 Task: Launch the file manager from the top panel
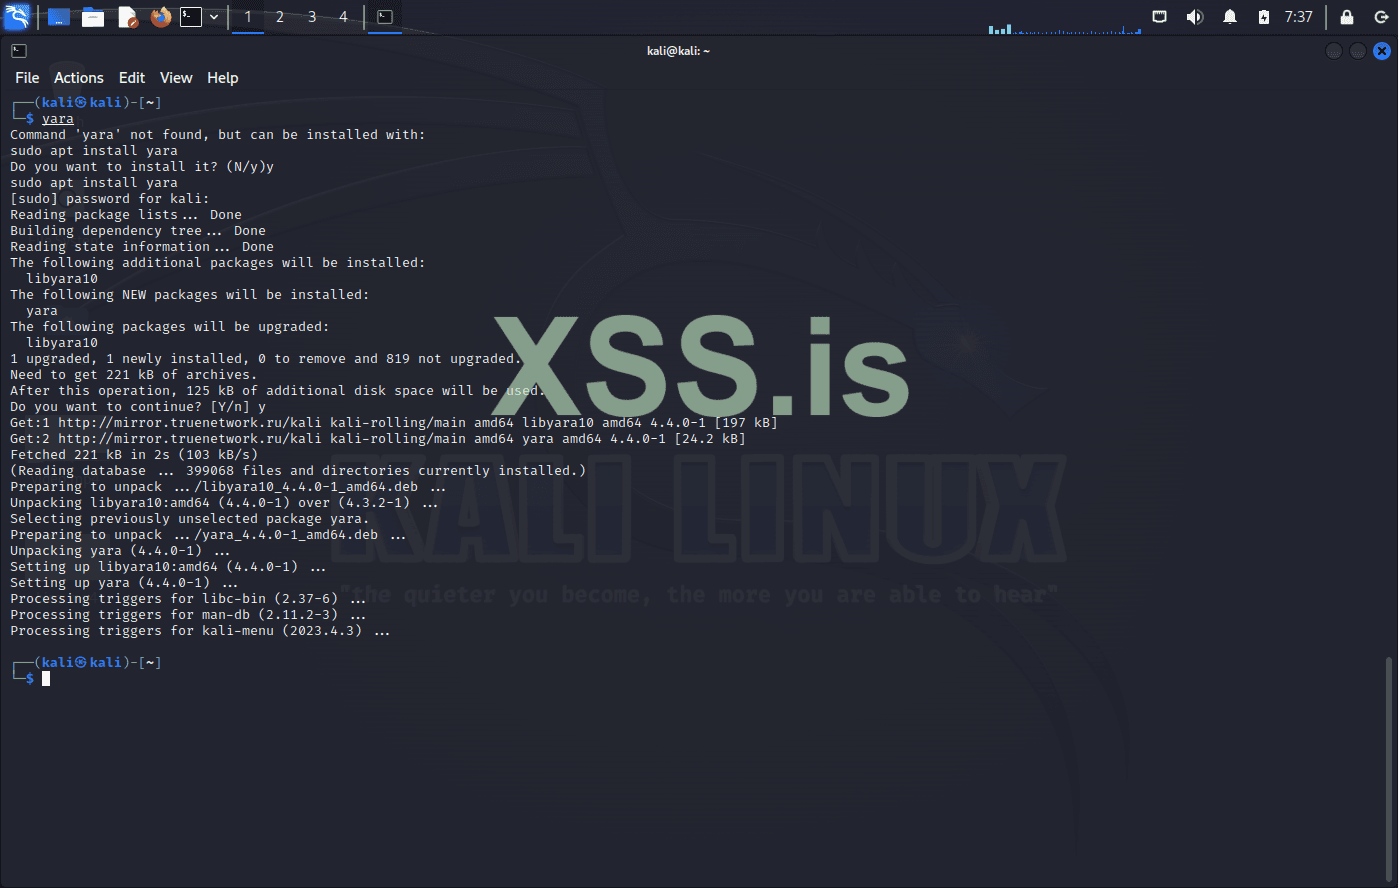pos(93,16)
